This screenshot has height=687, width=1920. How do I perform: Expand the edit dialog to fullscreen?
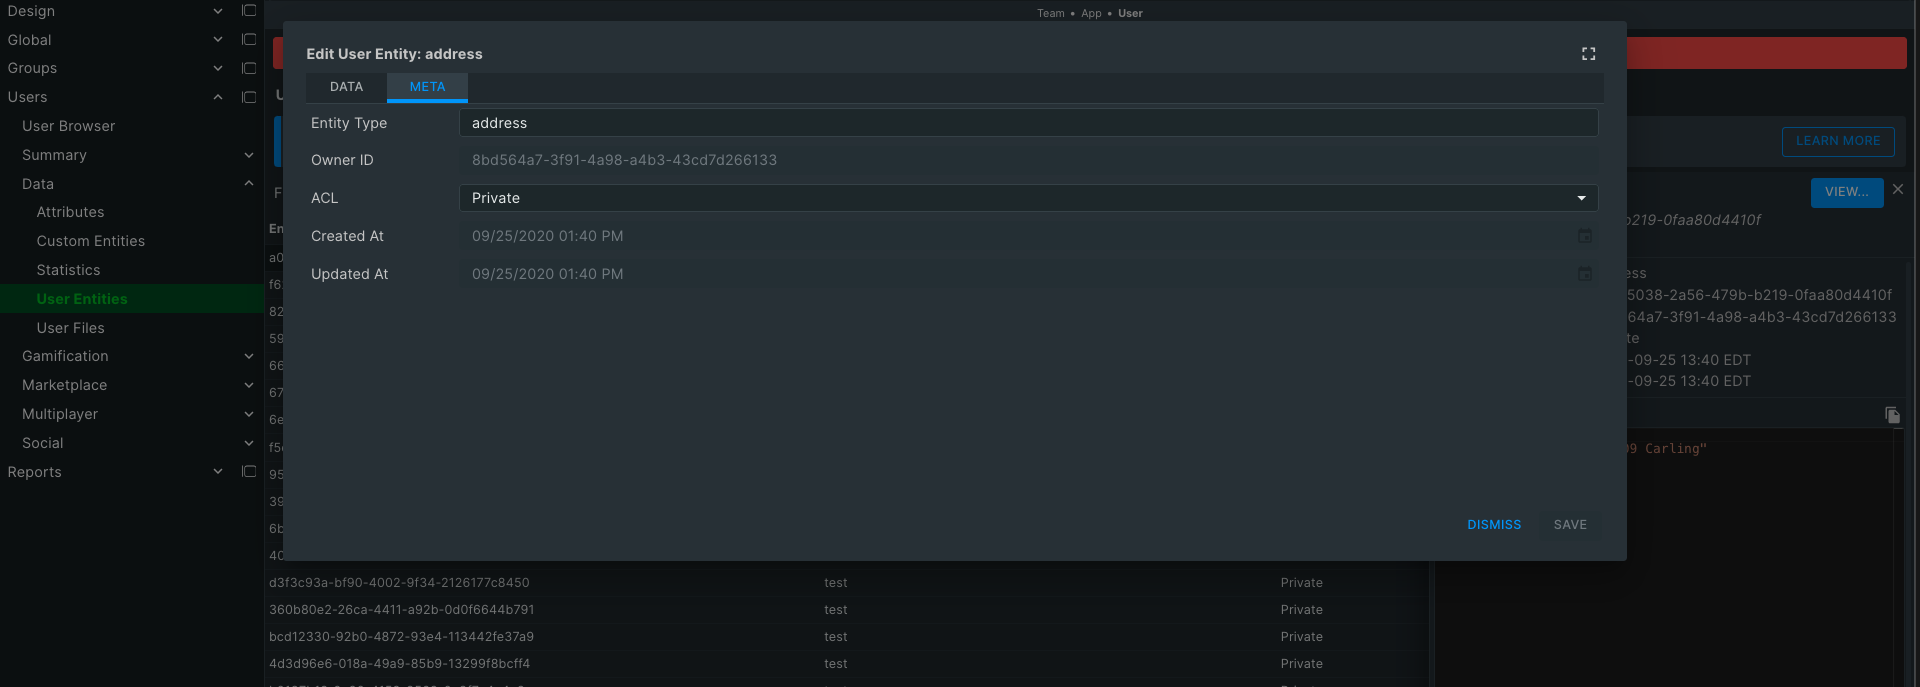point(1588,54)
